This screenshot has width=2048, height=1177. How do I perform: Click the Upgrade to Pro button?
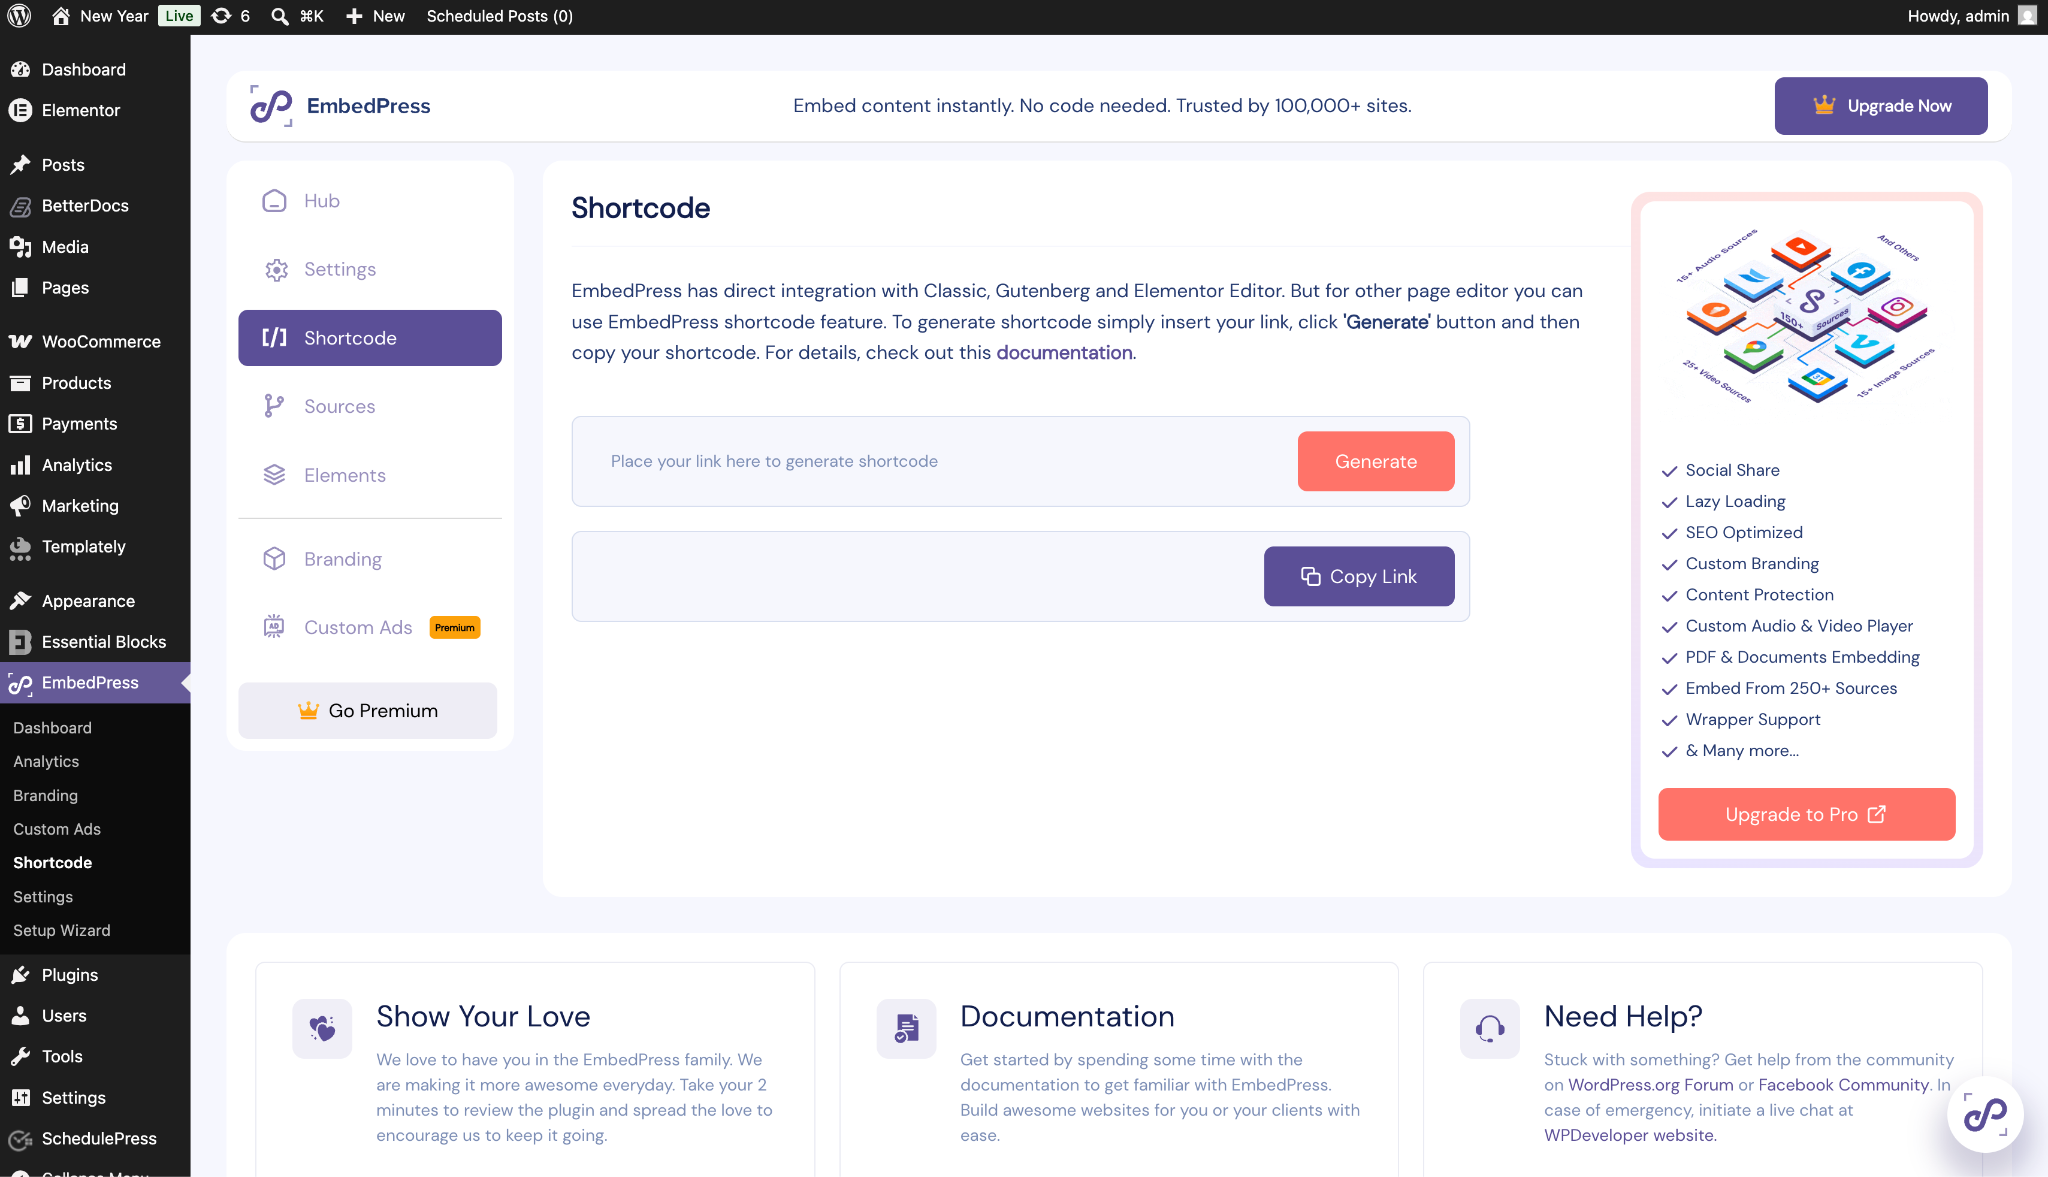[x=1807, y=814]
